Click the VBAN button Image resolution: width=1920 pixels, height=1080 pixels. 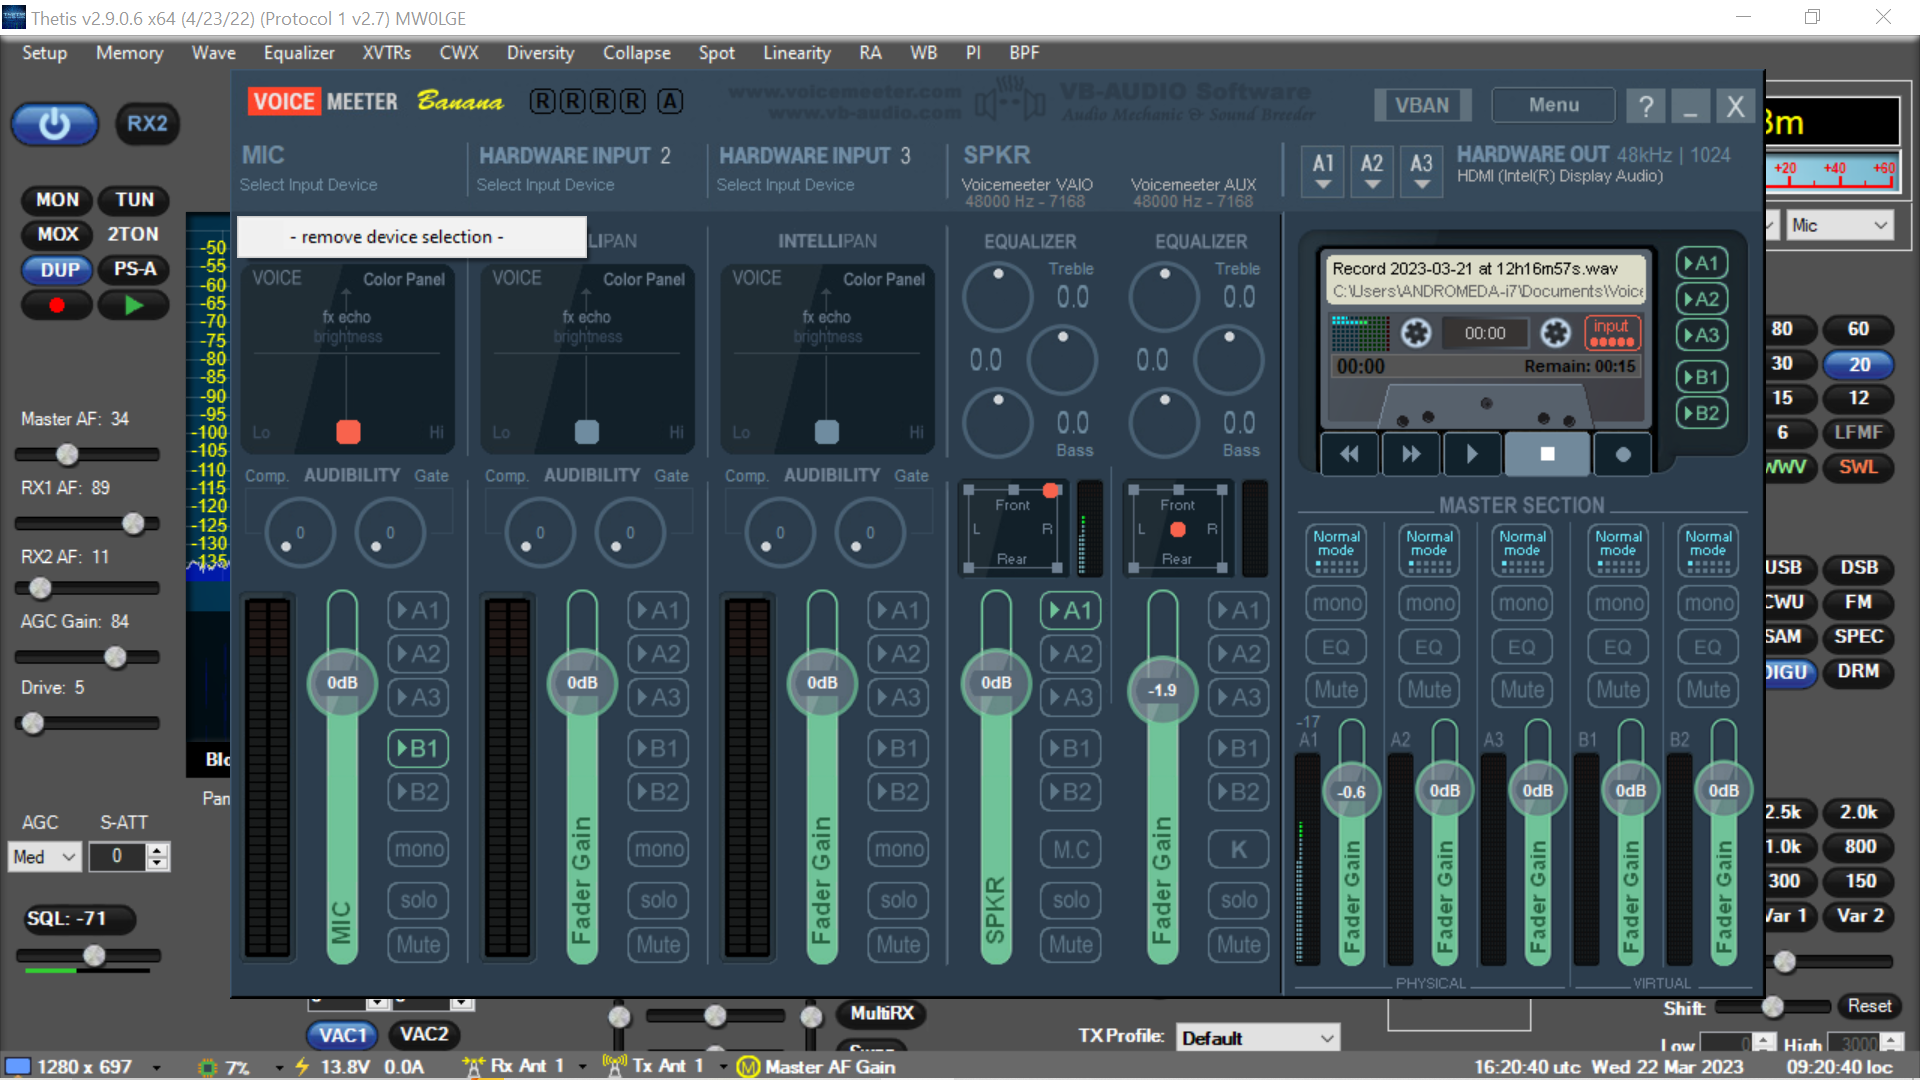coord(1421,105)
